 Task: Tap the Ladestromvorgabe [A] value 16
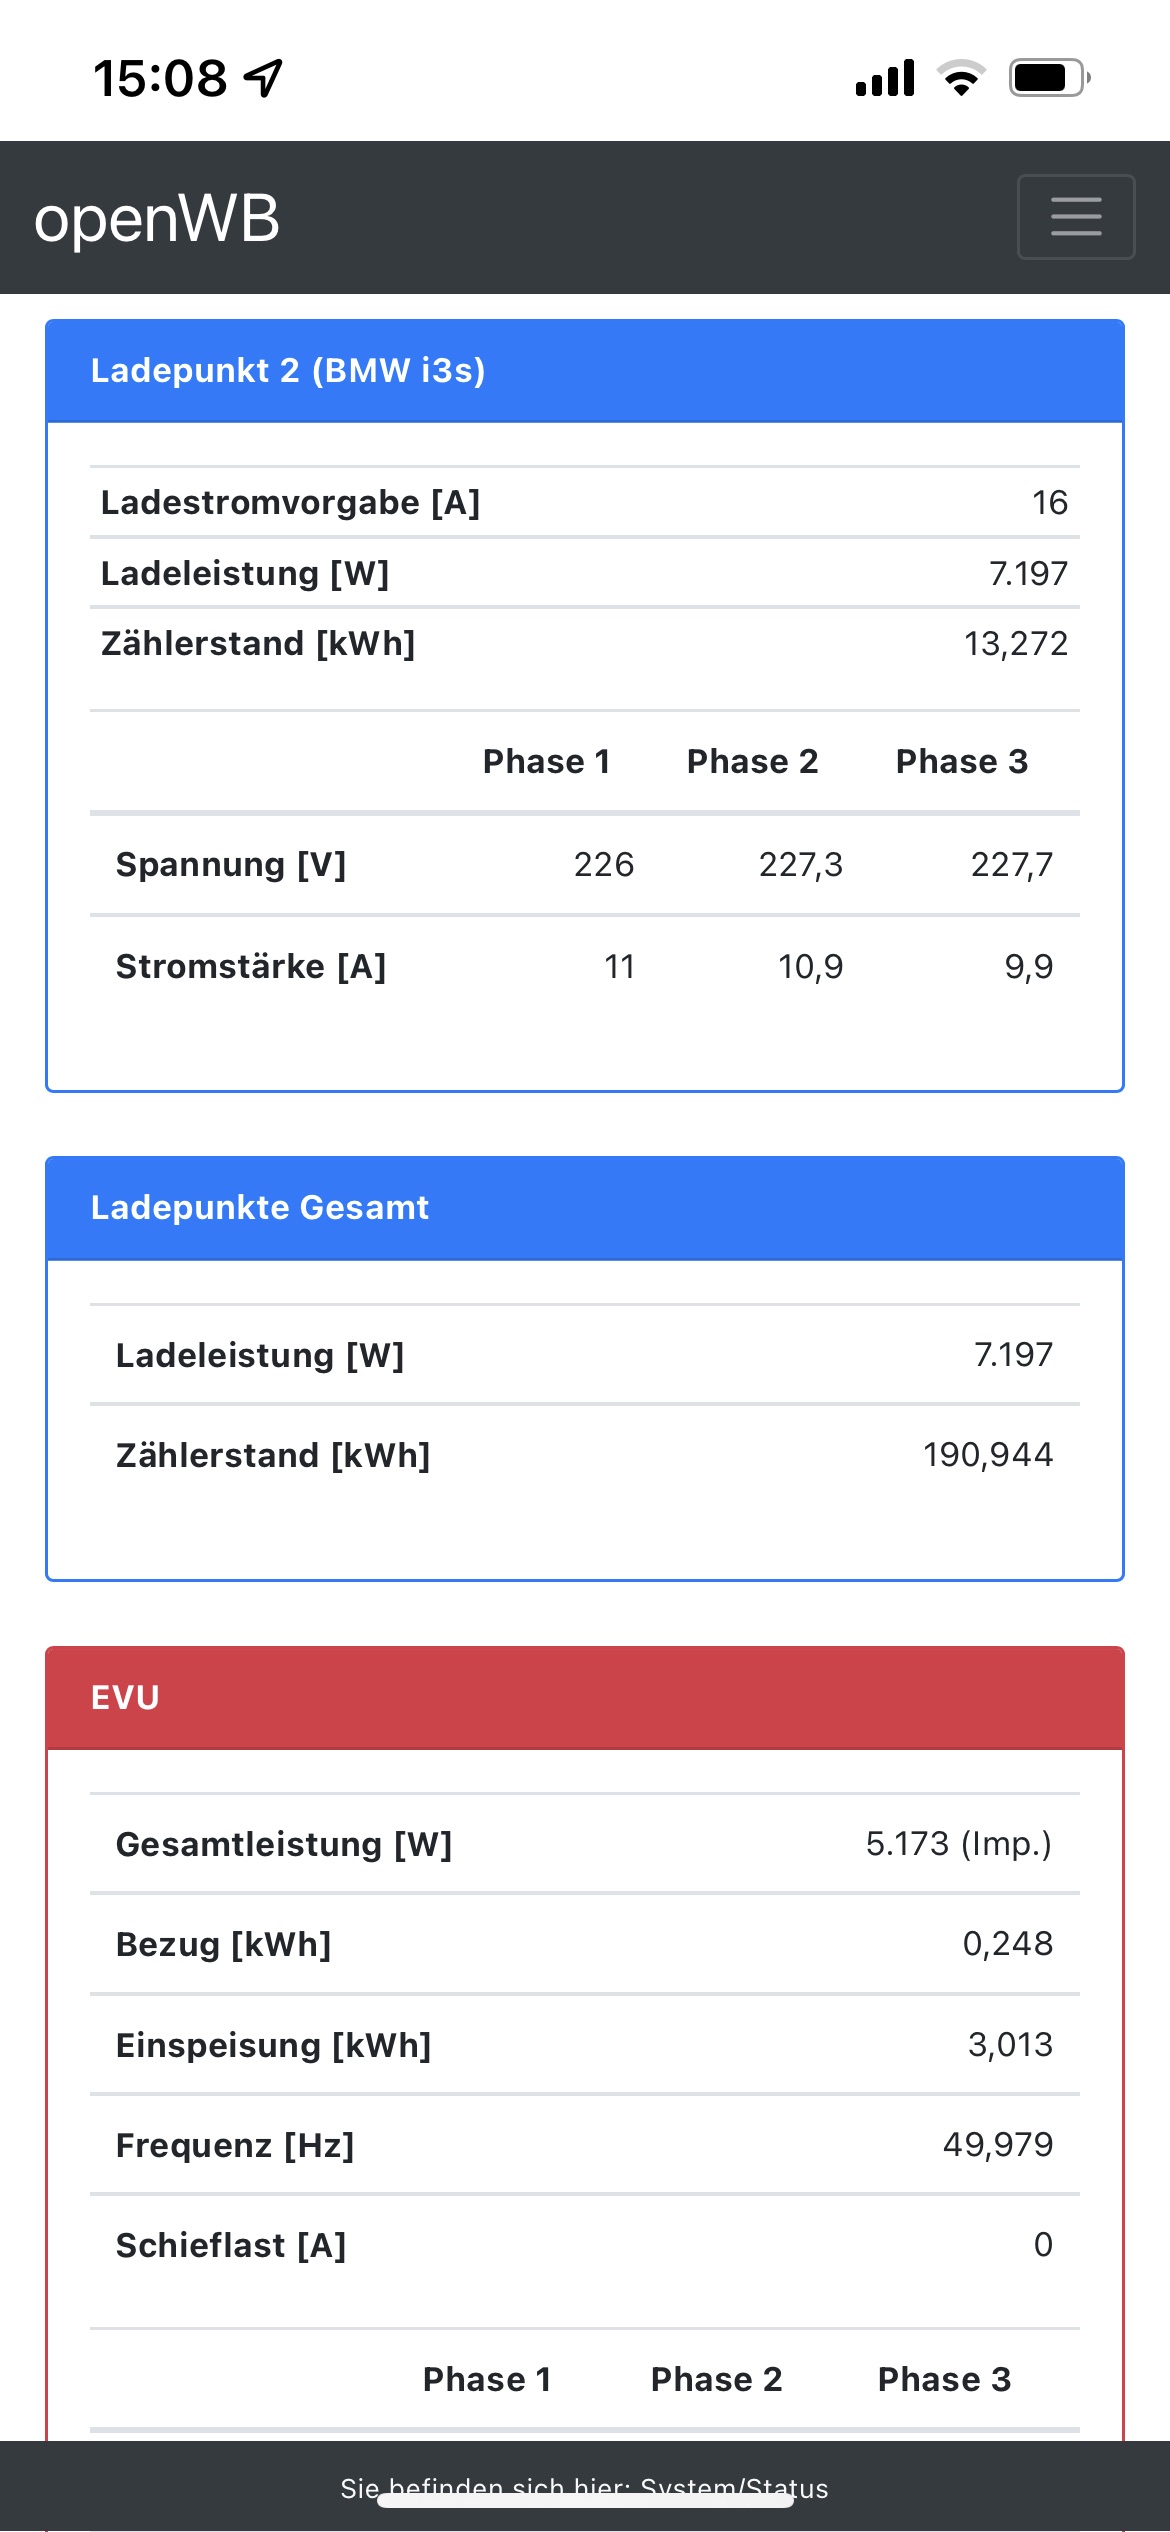point(1049,503)
